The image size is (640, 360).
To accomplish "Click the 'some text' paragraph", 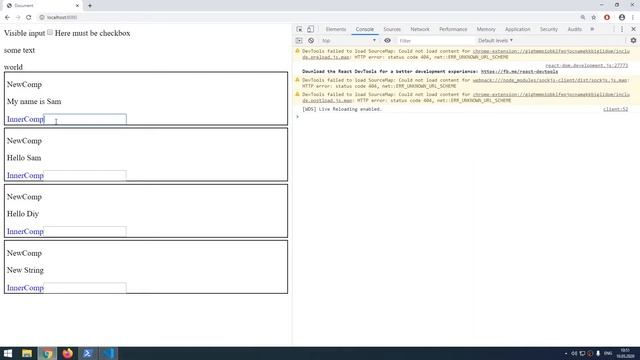I will pyautogui.click(x=19, y=50).
